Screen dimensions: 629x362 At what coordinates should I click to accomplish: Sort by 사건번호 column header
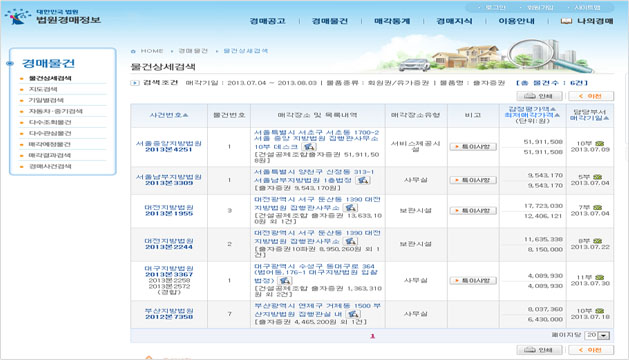point(169,115)
